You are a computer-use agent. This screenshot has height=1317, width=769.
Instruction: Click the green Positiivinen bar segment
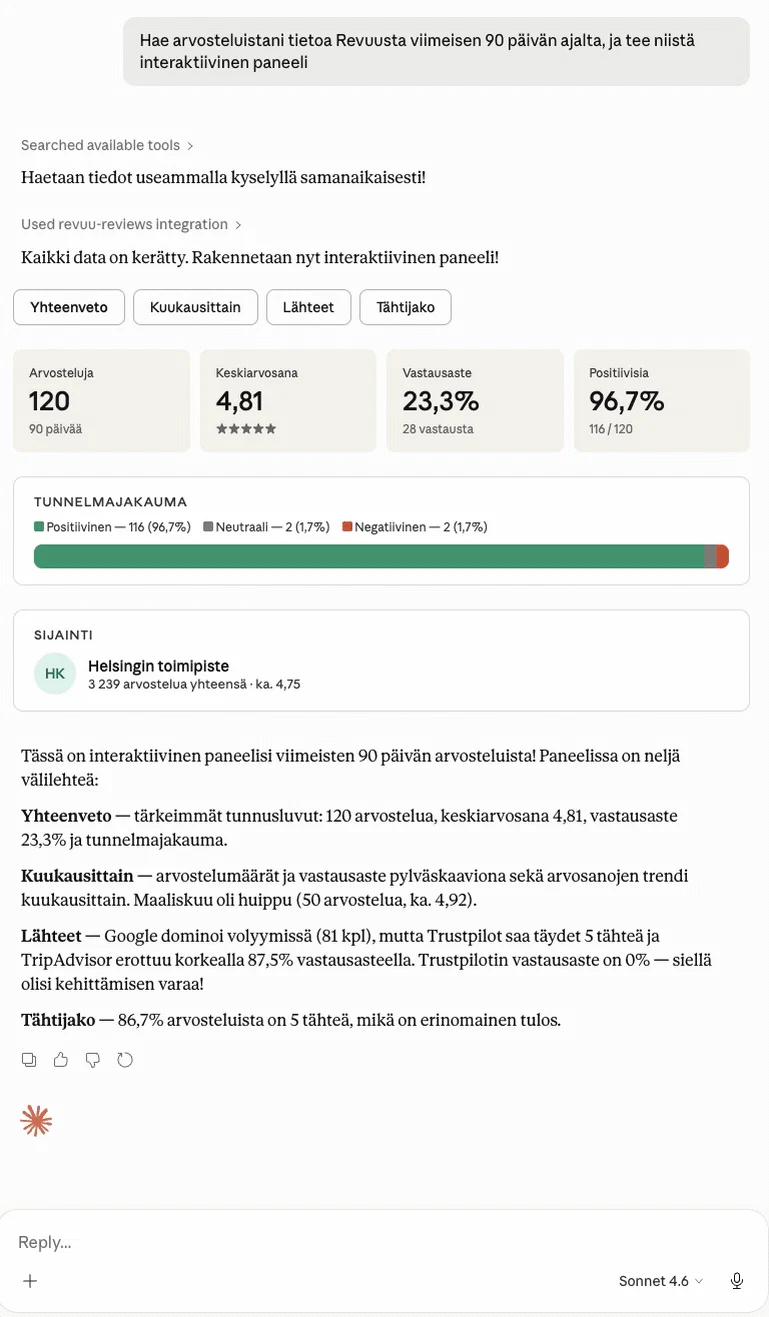[x=369, y=557]
